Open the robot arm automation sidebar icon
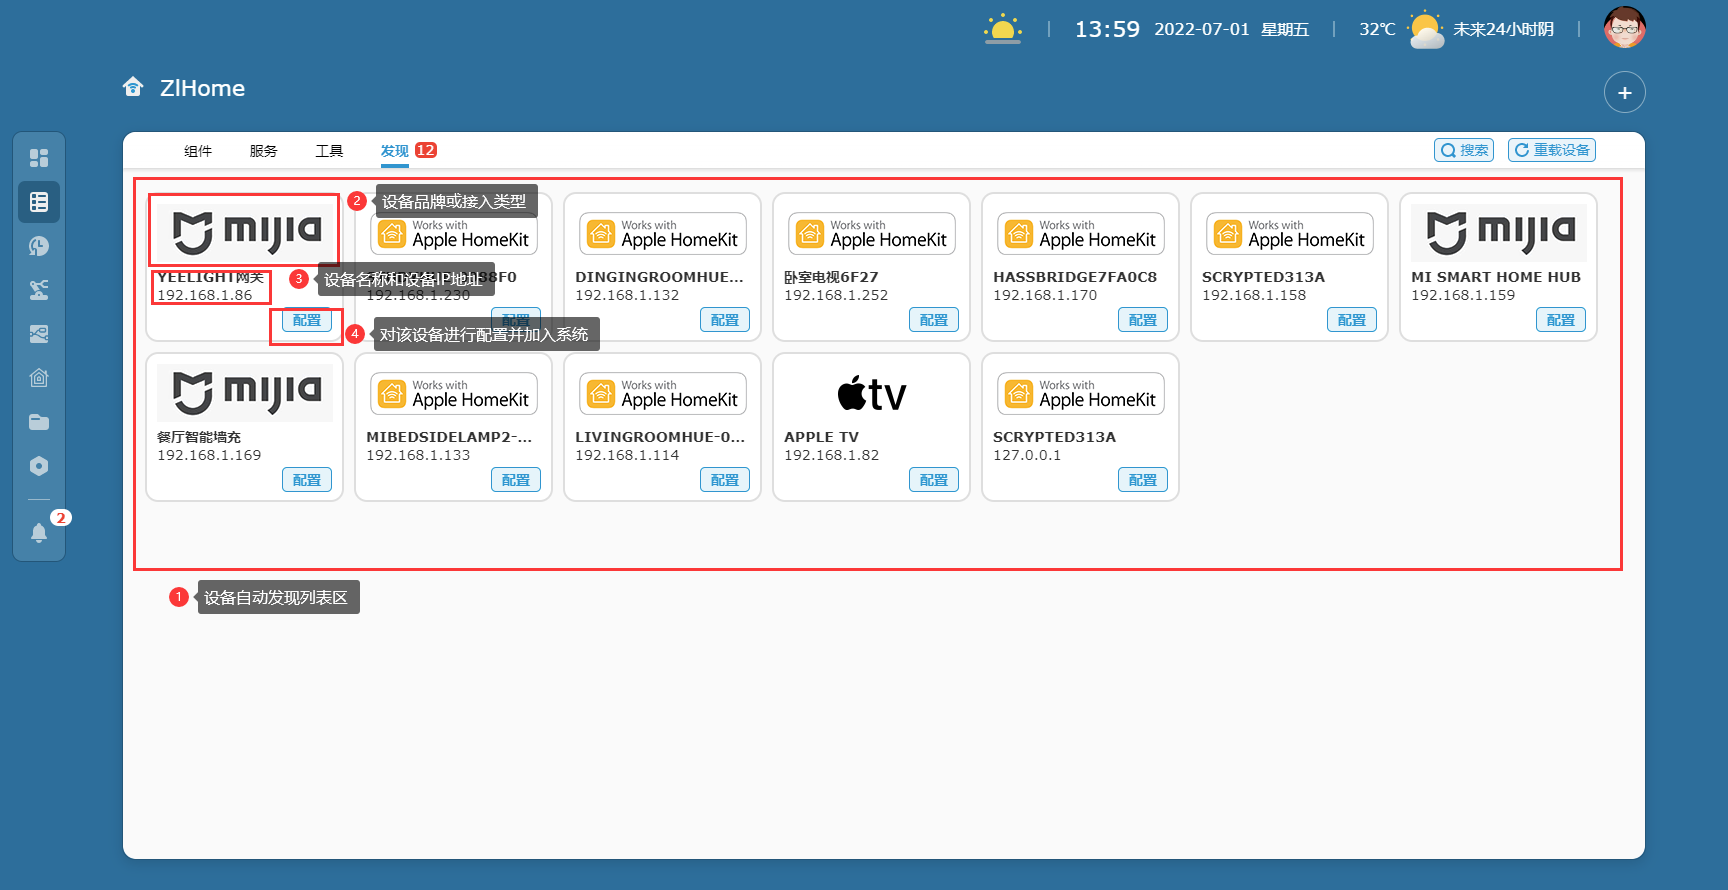This screenshot has width=1728, height=890. [x=39, y=290]
